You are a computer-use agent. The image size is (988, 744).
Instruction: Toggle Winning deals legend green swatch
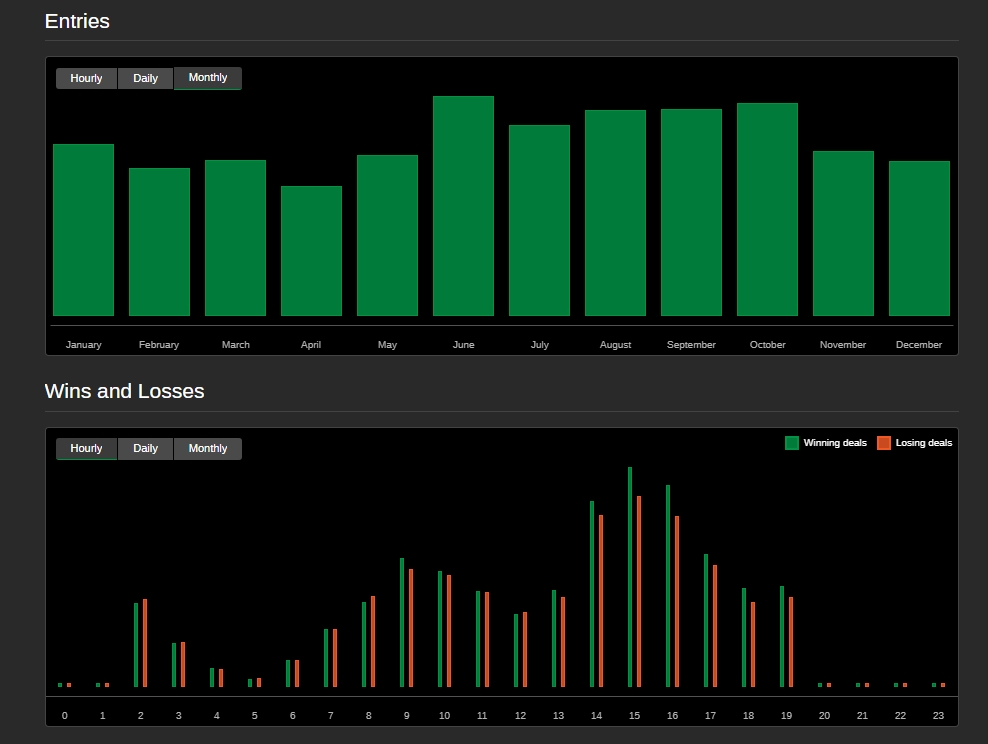(792, 443)
